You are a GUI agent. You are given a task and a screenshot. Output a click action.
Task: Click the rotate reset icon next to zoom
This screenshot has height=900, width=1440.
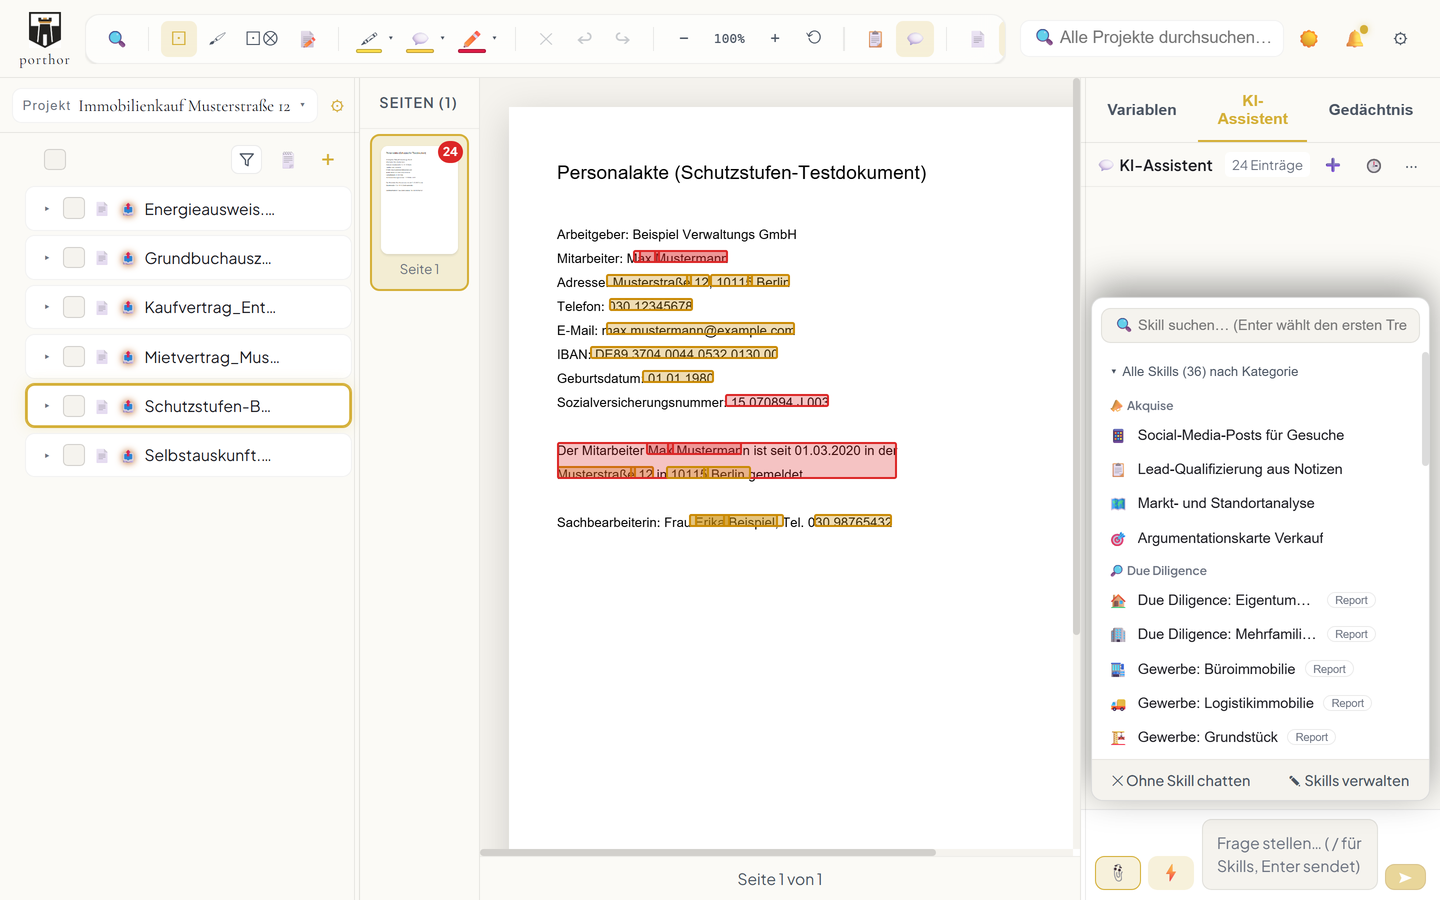814,38
